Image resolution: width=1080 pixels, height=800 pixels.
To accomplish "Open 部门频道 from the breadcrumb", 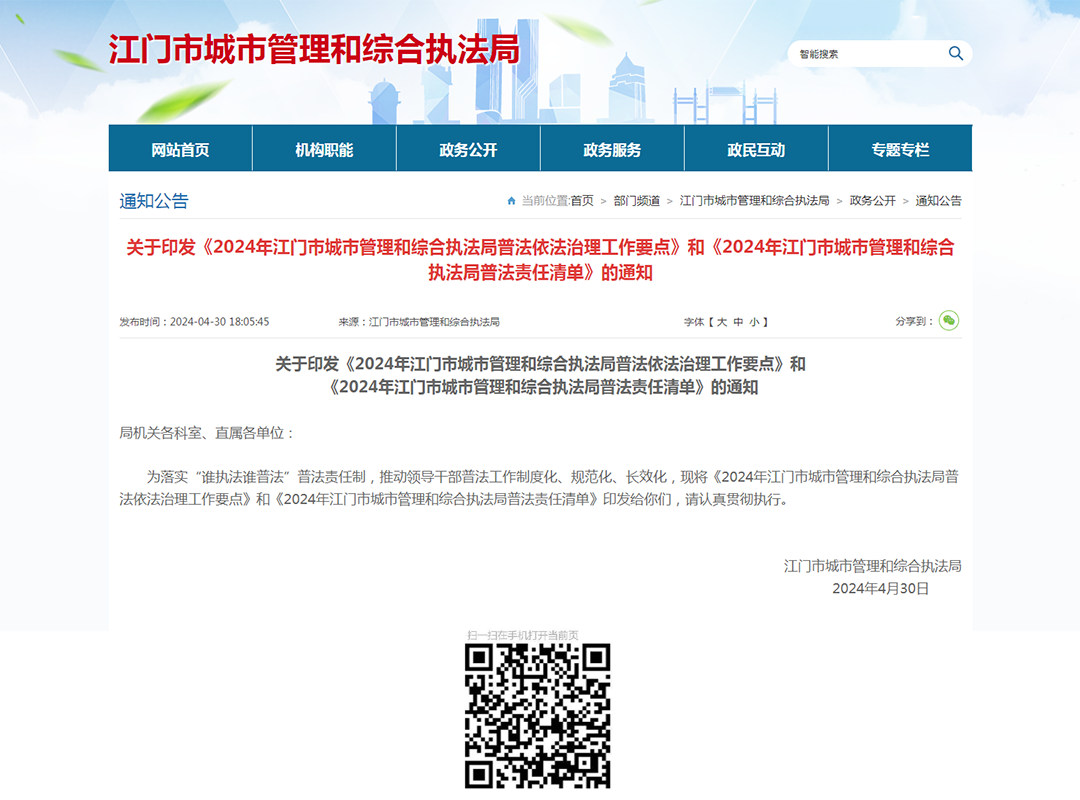I will tap(637, 200).
